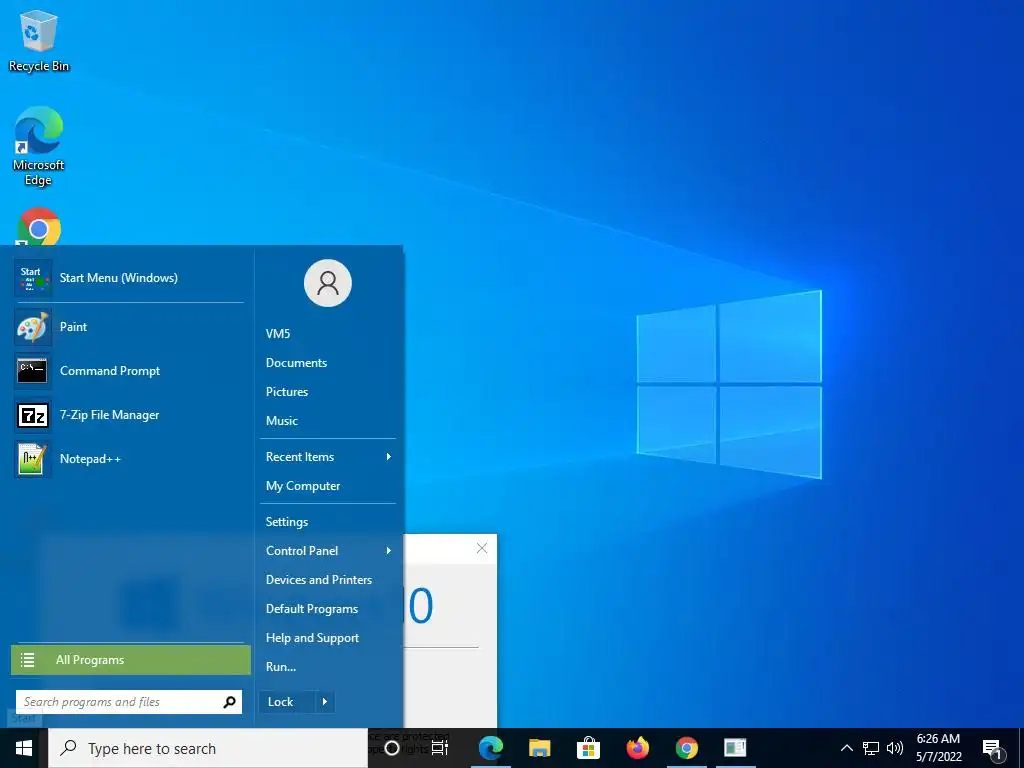Expand the Recent Items submenu arrow
1024x768 pixels.
[x=389, y=457]
